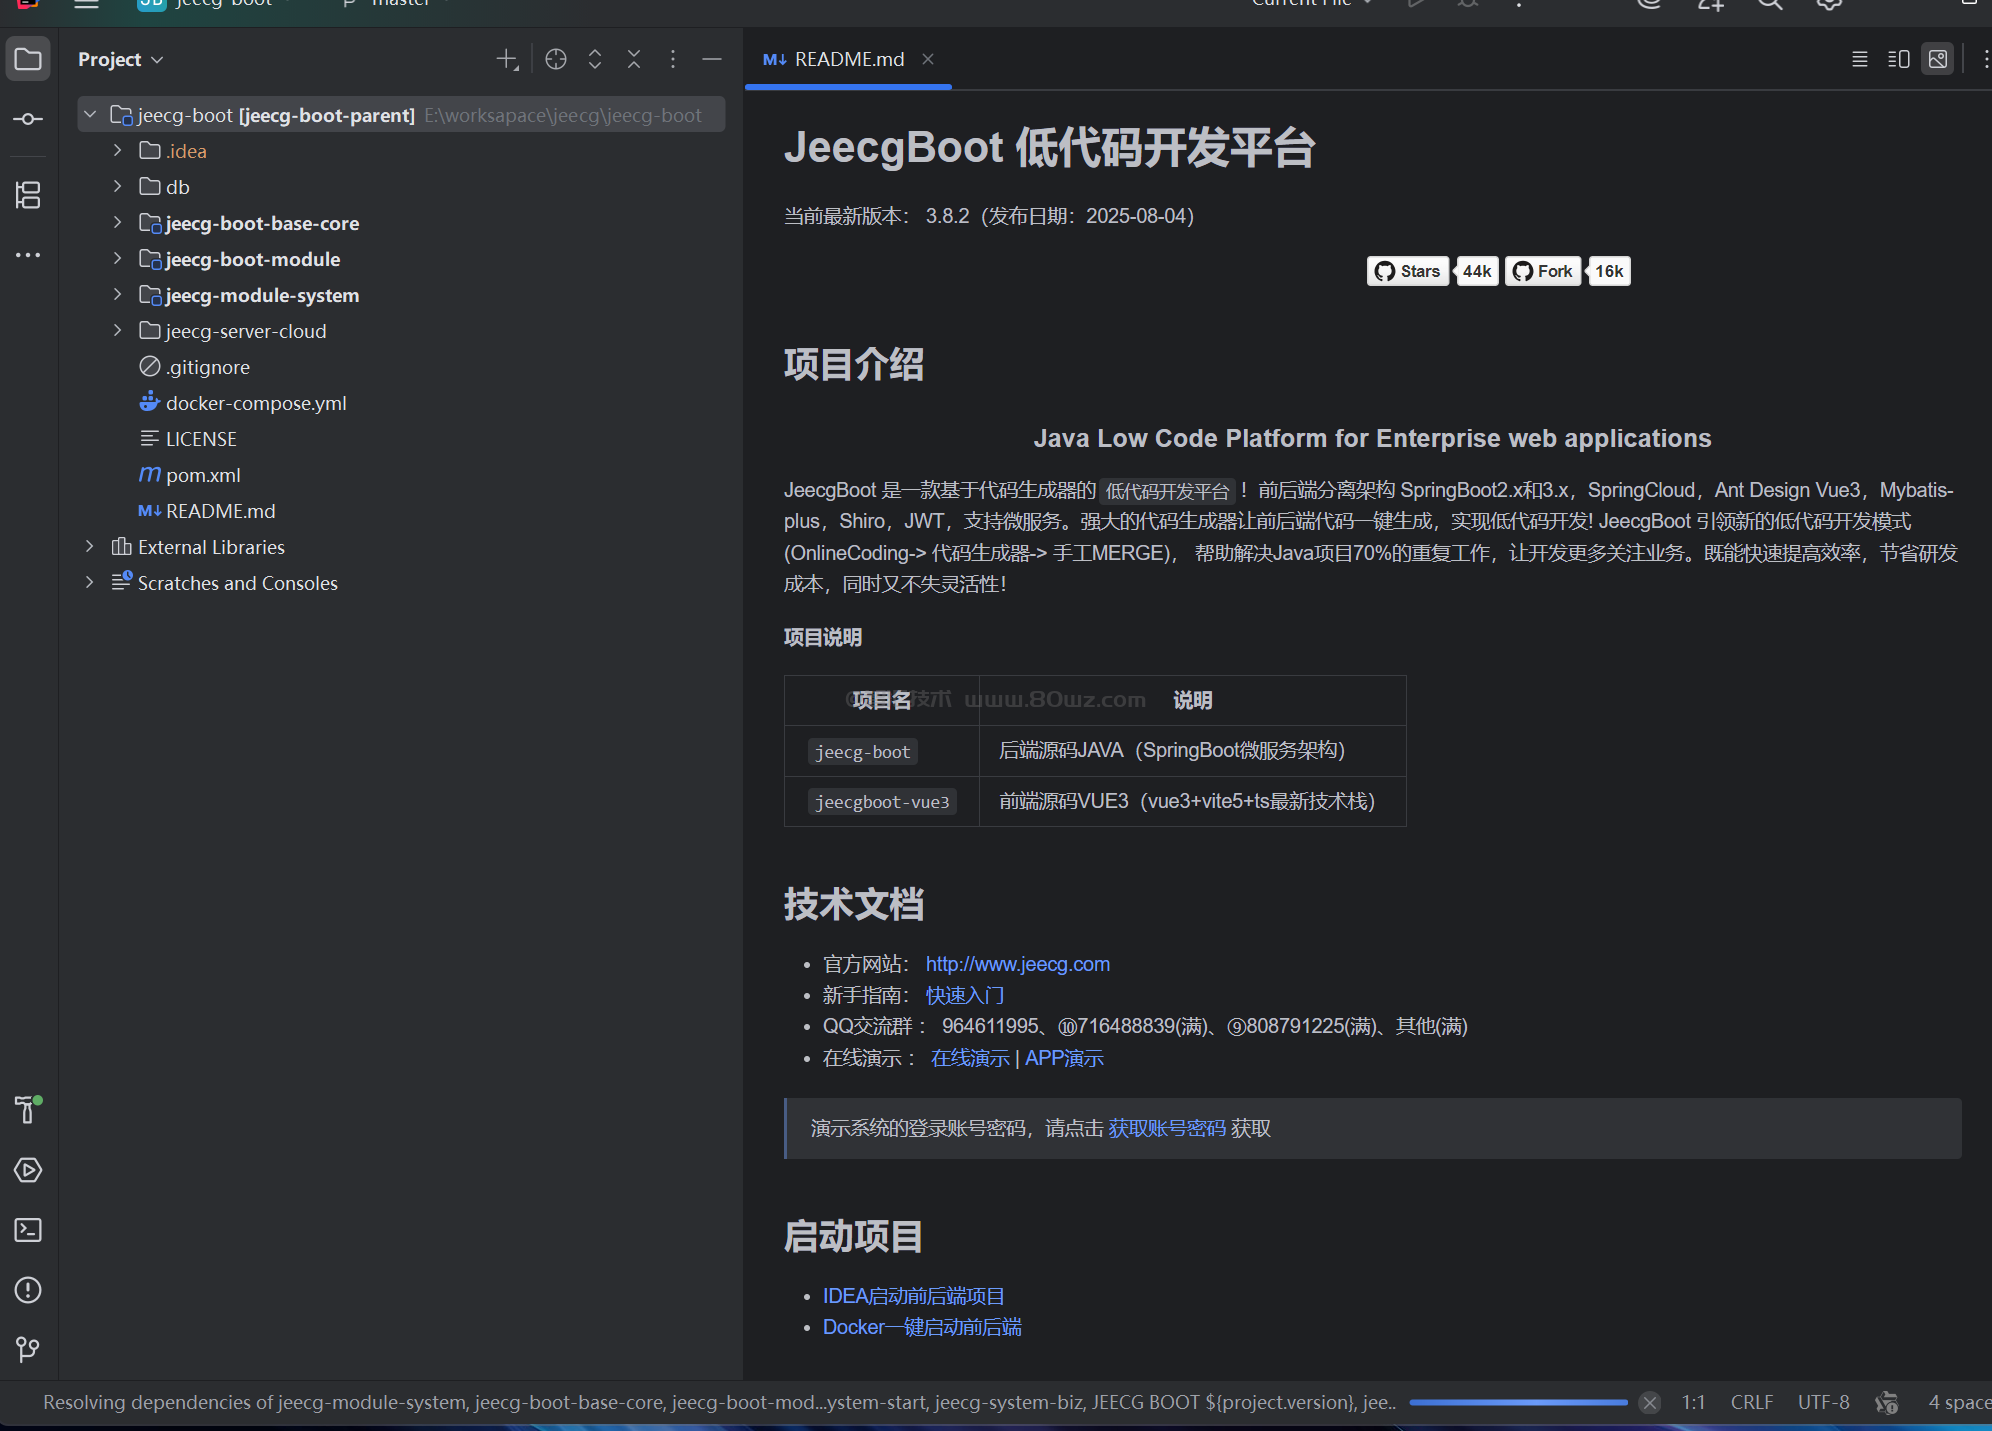Click the GitHub Stars badge

tap(1408, 271)
